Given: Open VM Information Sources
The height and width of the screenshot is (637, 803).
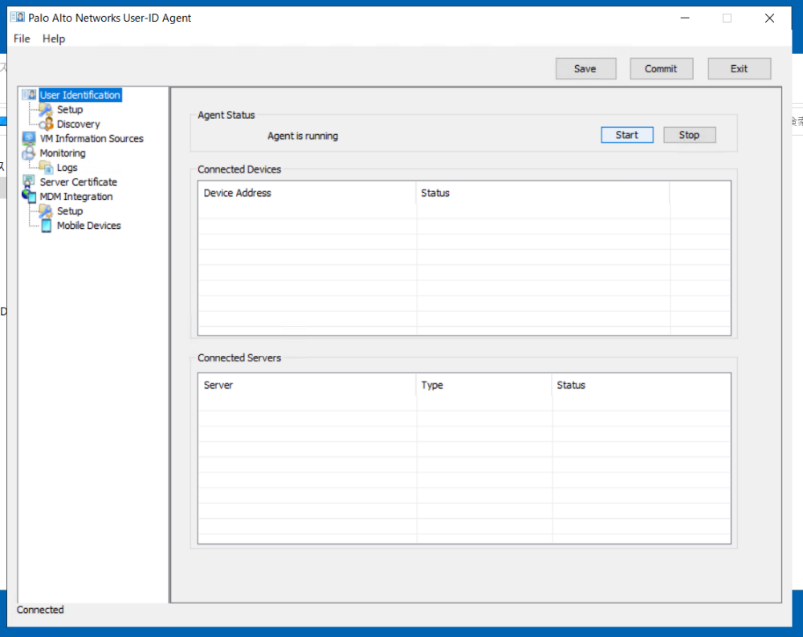Looking at the screenshot, I should coord(92,138).
